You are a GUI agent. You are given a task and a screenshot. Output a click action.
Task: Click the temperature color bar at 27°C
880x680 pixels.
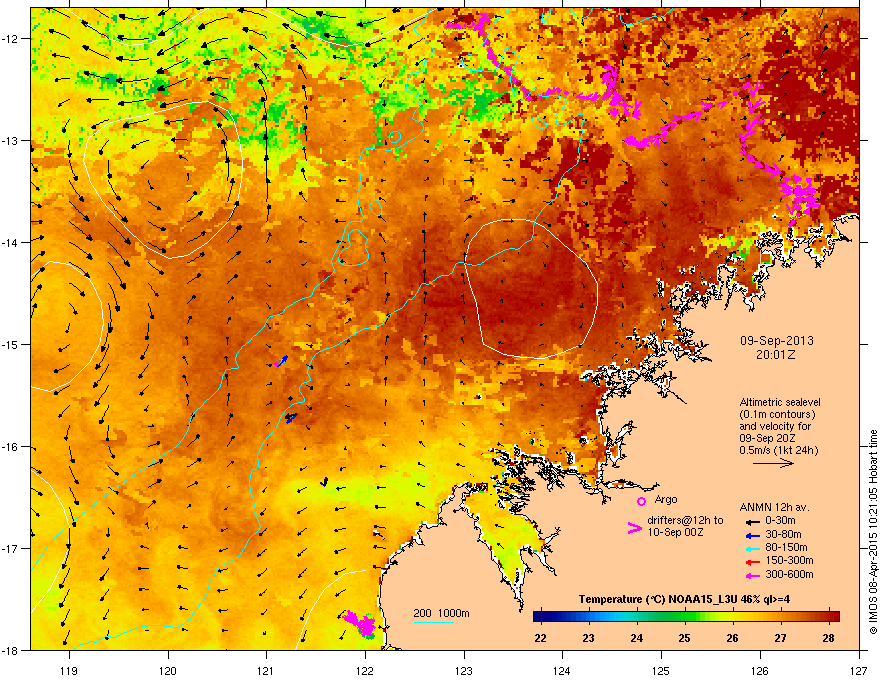point(780,616)
